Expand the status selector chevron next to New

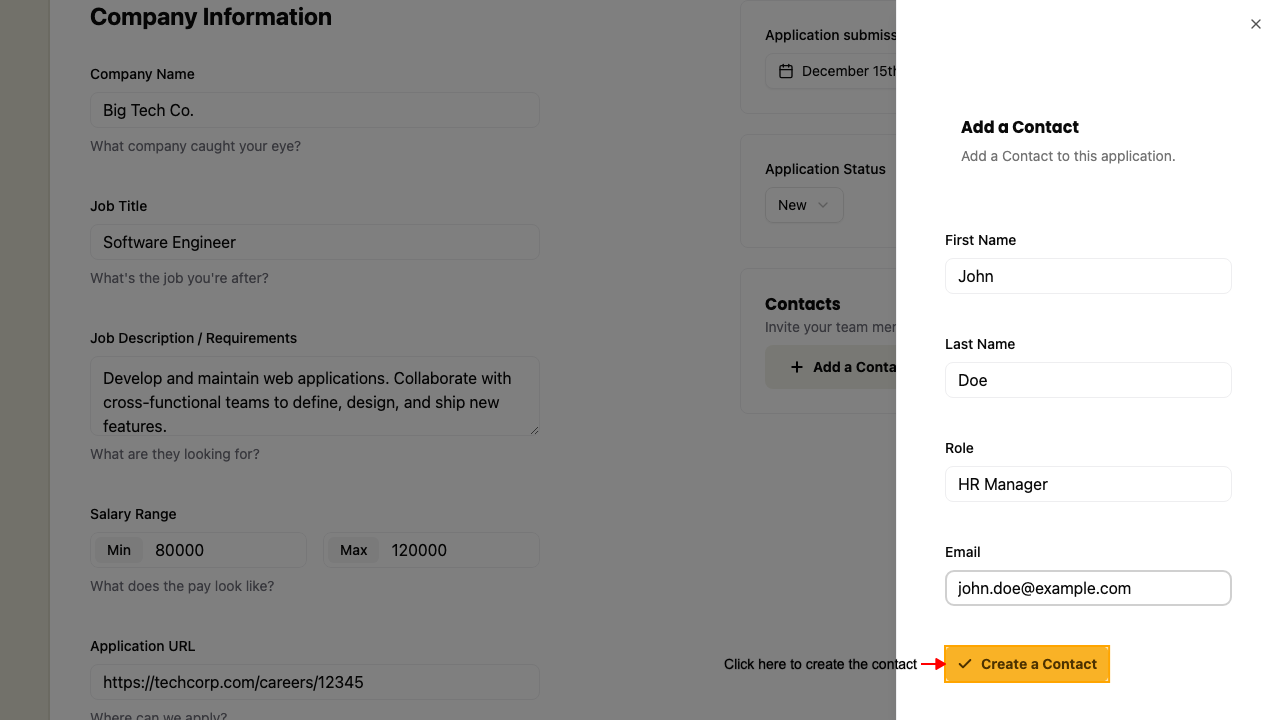[x=824, y=205]
